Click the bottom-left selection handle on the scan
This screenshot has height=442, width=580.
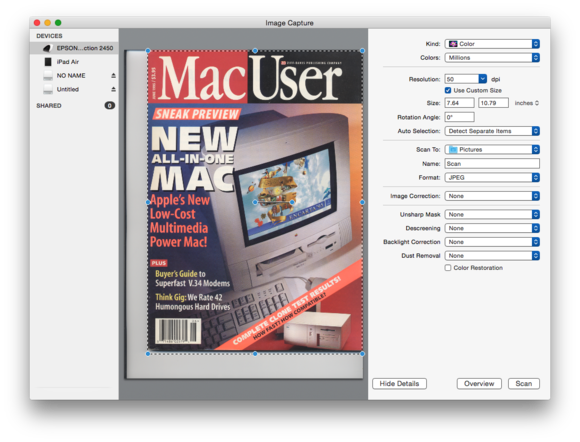tap(148, 354)
